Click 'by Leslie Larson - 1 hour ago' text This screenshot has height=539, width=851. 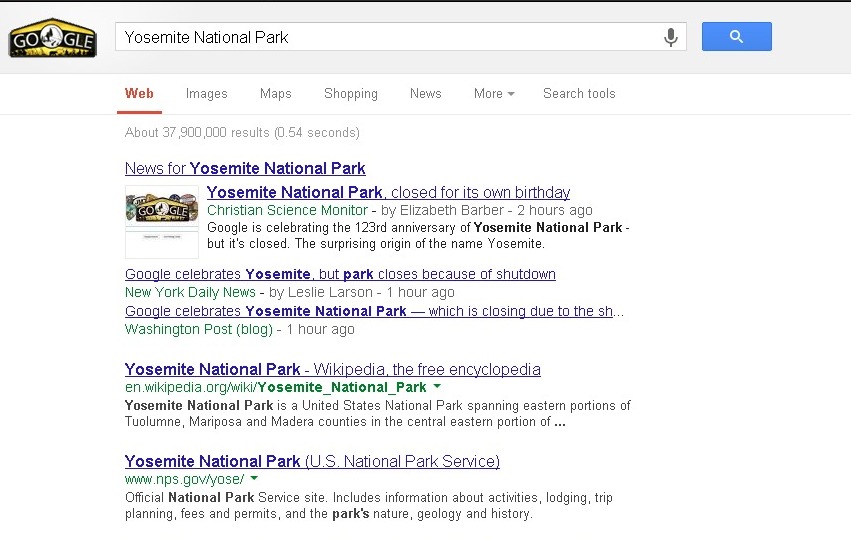pos(362,292)
